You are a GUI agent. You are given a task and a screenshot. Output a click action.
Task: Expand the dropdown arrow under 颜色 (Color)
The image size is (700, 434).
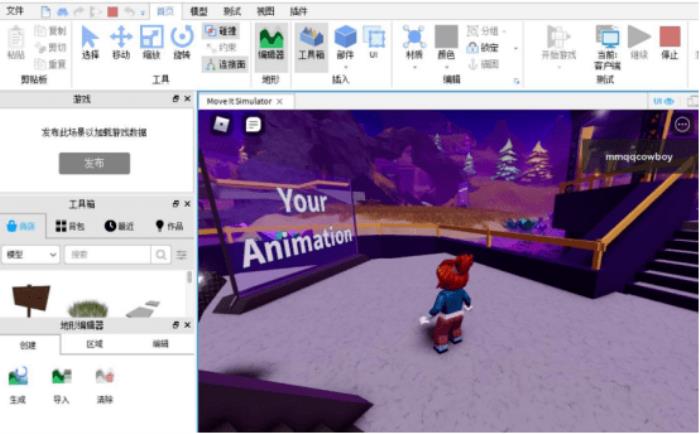coord(446,67)
